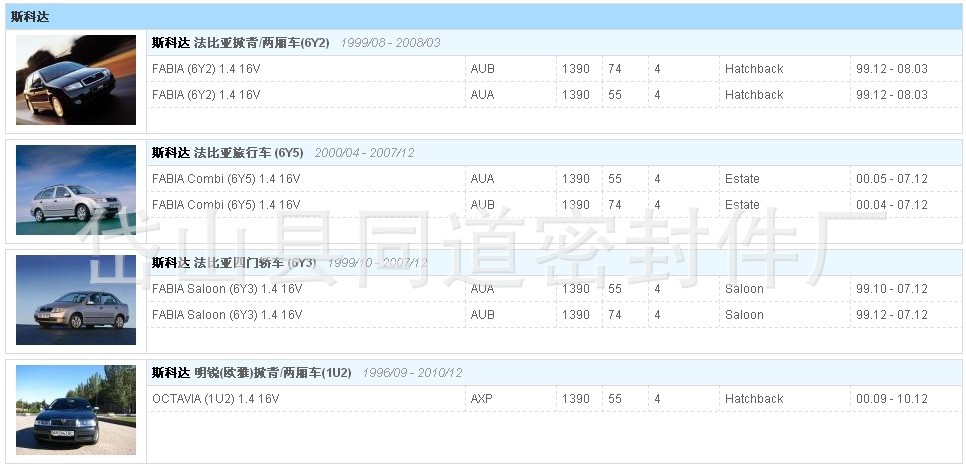The width and height of the screenshot is (966, 466).
Task: Click Hatchback in the FABIA (6Y2) AUB row
Action: 754,69
